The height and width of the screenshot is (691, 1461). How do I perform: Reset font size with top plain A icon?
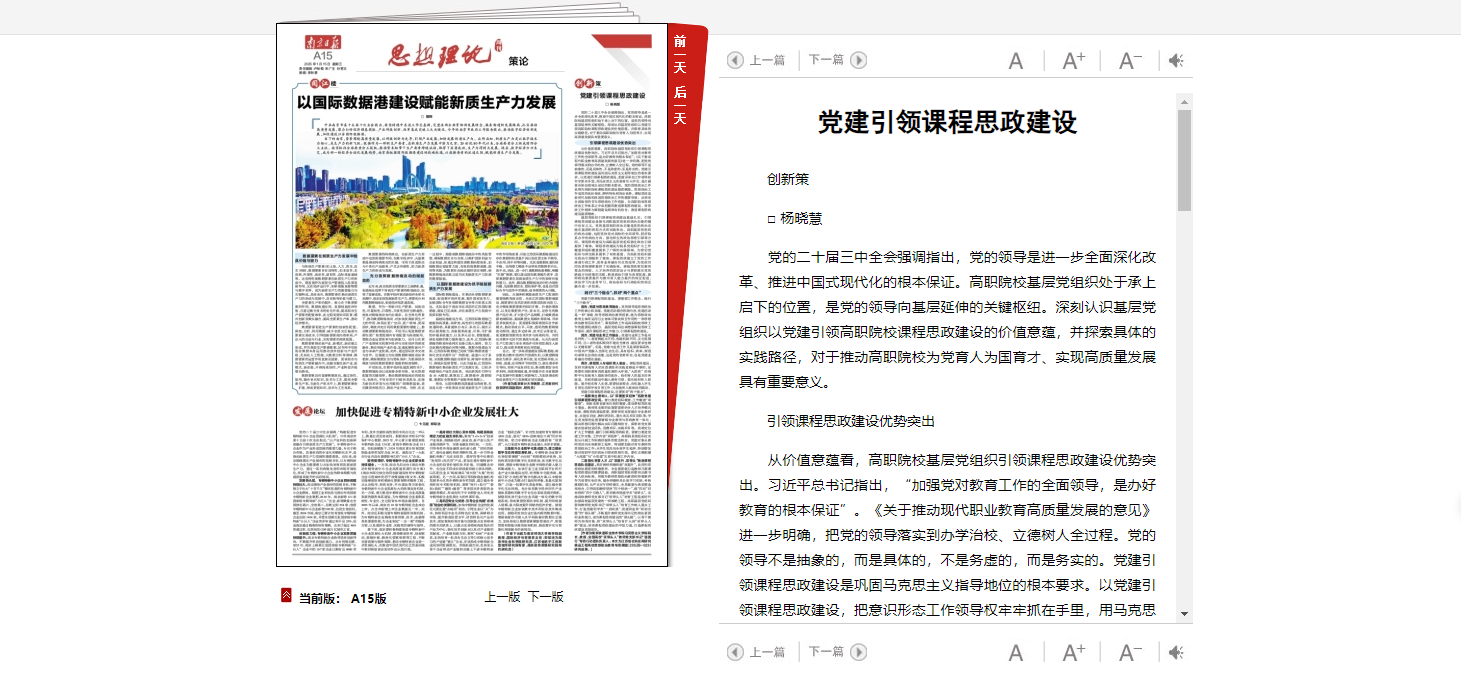(x=1015, y=61)
